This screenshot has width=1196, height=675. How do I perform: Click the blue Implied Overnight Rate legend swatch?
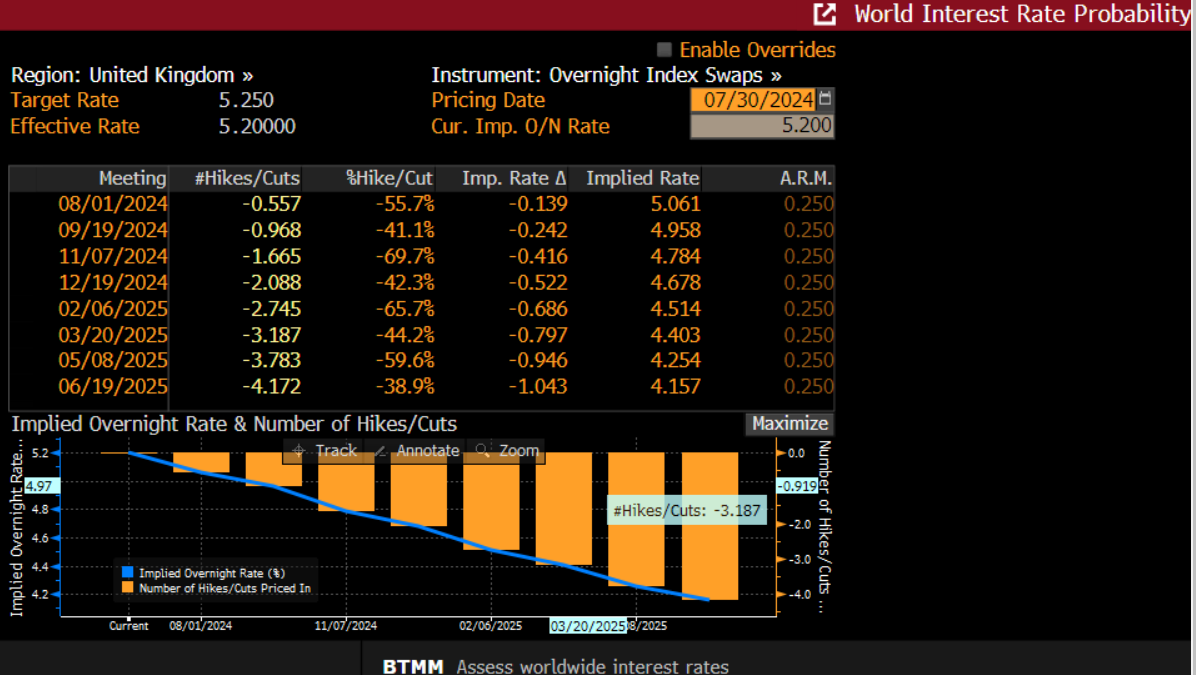(x=126, y=572)
